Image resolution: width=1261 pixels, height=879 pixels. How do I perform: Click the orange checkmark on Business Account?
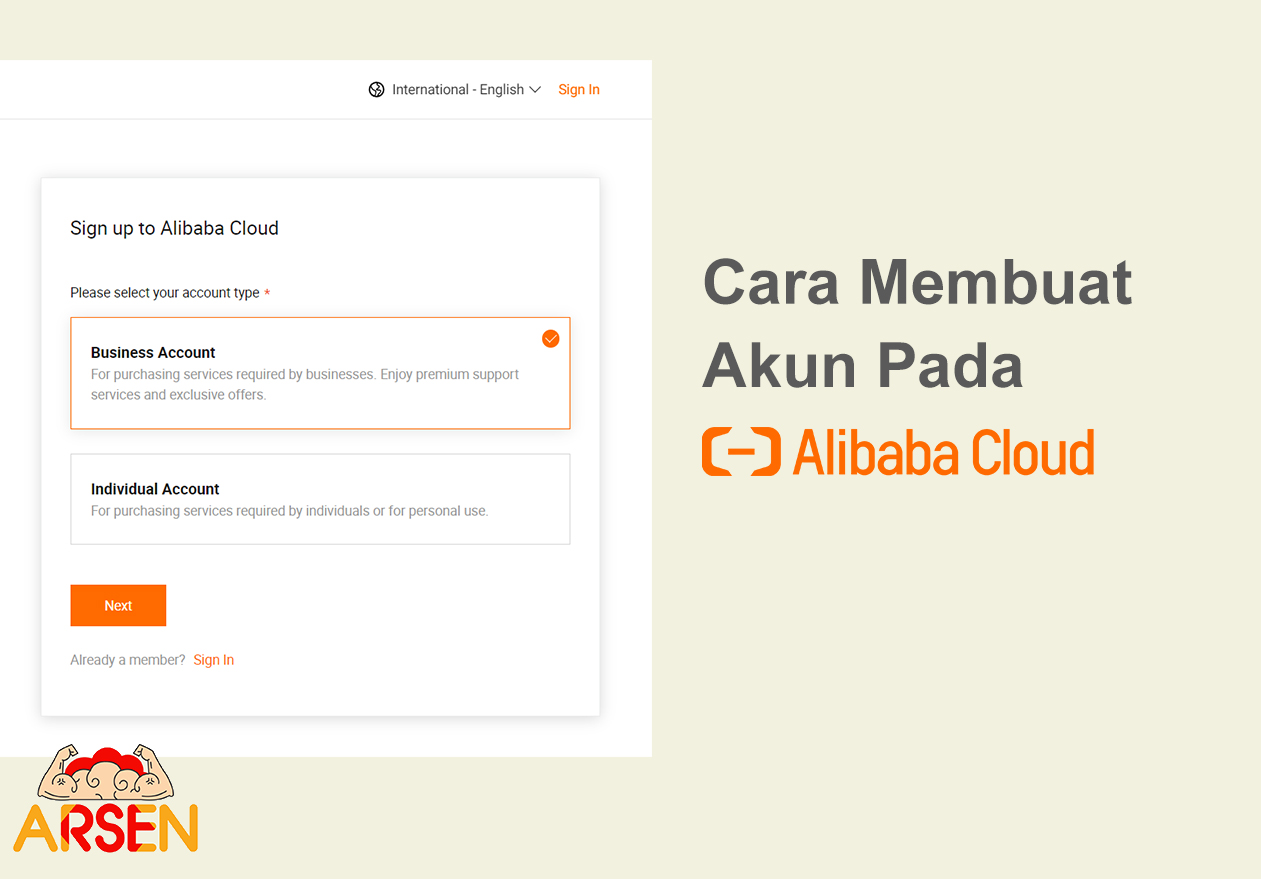pos(550,339)
